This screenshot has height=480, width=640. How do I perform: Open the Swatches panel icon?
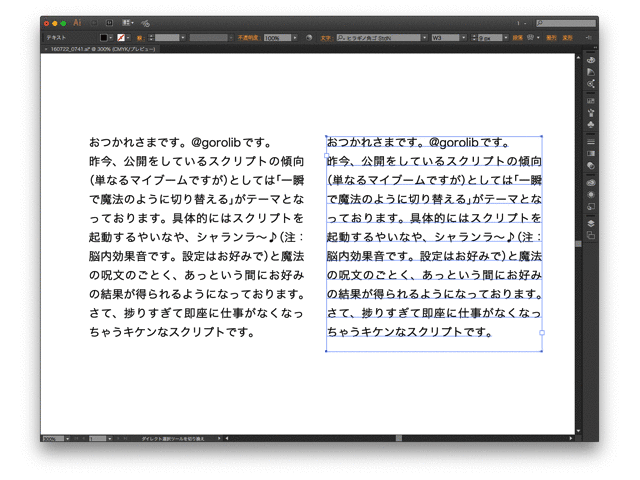tap(591, 101)
